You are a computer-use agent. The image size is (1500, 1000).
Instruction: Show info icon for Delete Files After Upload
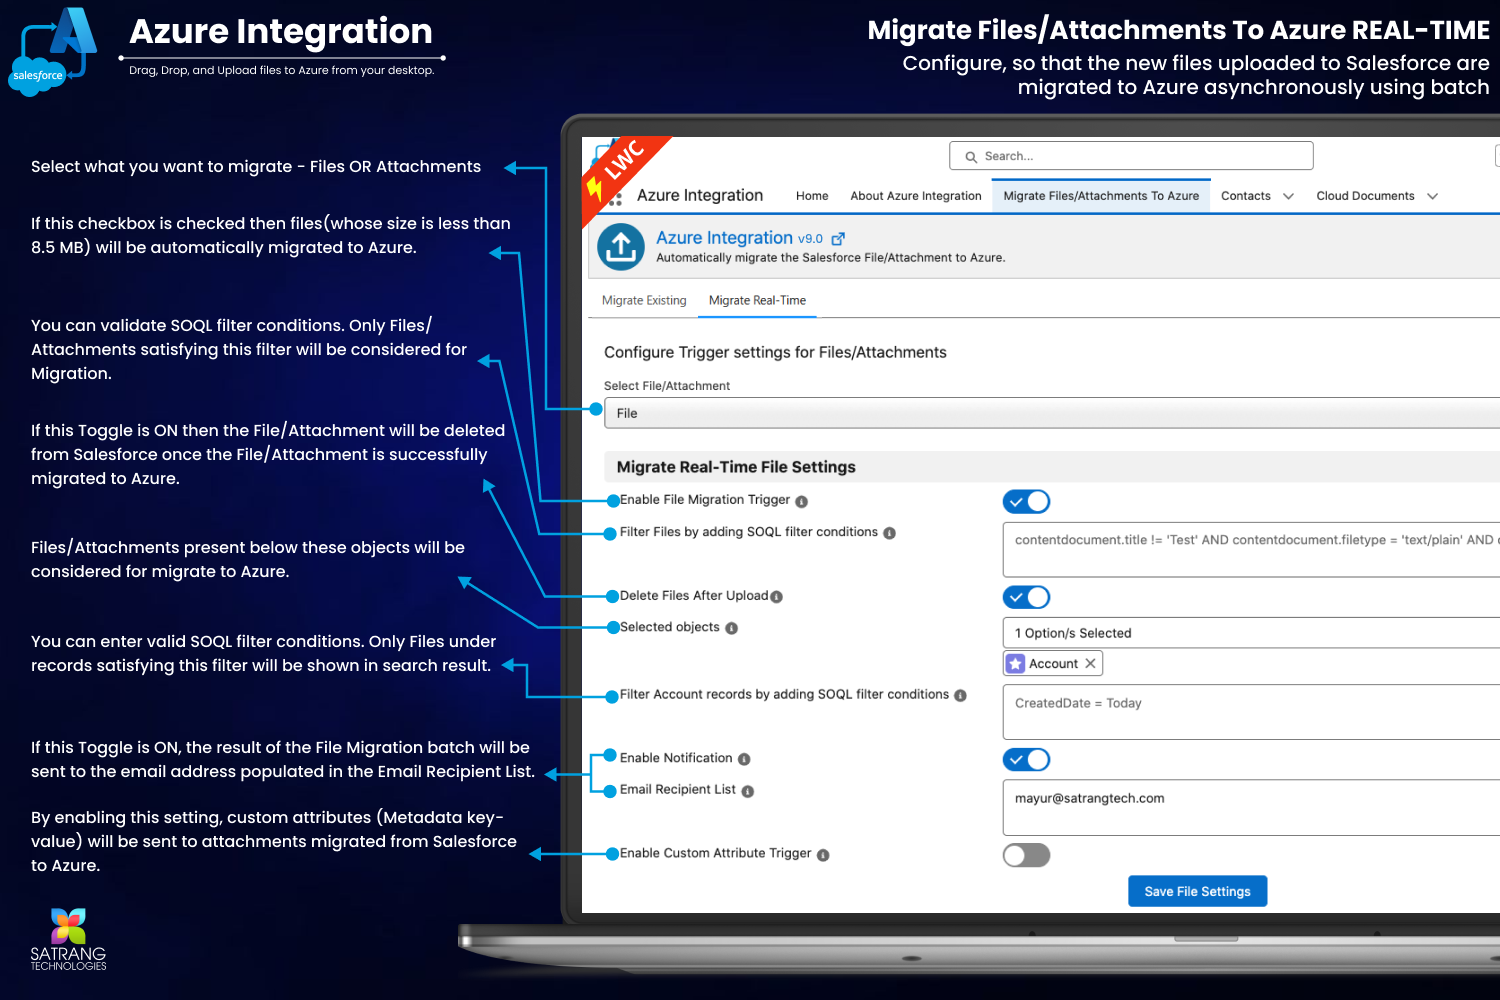[777, 597]
